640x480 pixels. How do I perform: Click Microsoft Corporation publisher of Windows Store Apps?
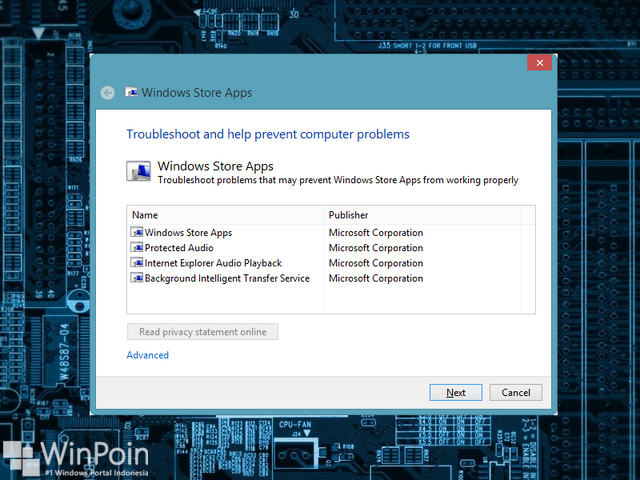(x=376, y=233)
